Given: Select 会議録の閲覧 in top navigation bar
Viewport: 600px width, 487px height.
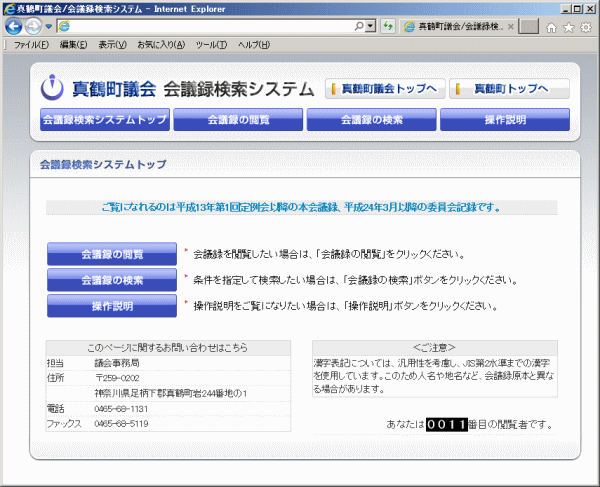Looking at the screenshot, I should coord(238,119).
